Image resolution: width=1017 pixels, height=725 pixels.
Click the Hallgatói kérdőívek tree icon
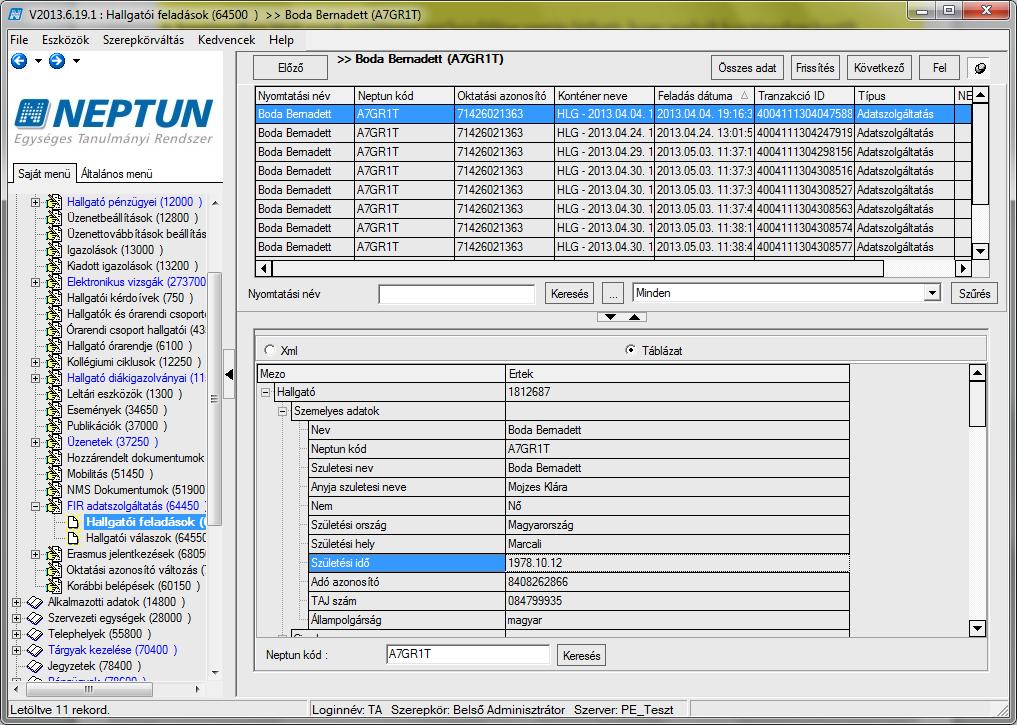tap(54, 298)
